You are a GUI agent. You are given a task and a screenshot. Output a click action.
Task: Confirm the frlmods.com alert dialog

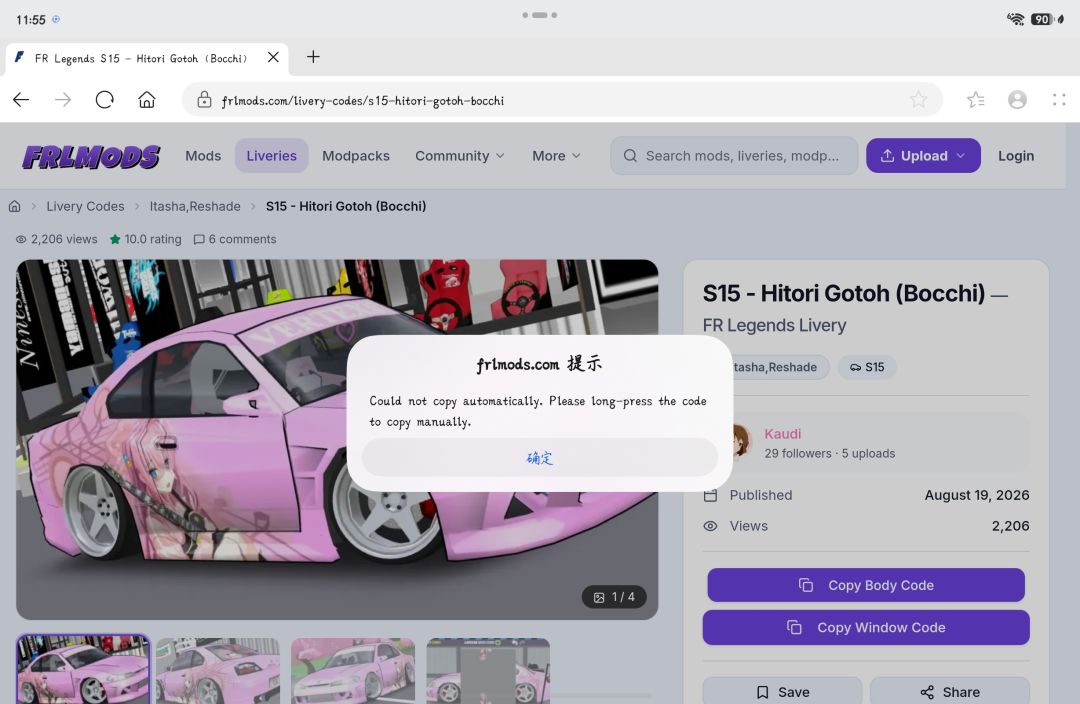pos(539,457)
